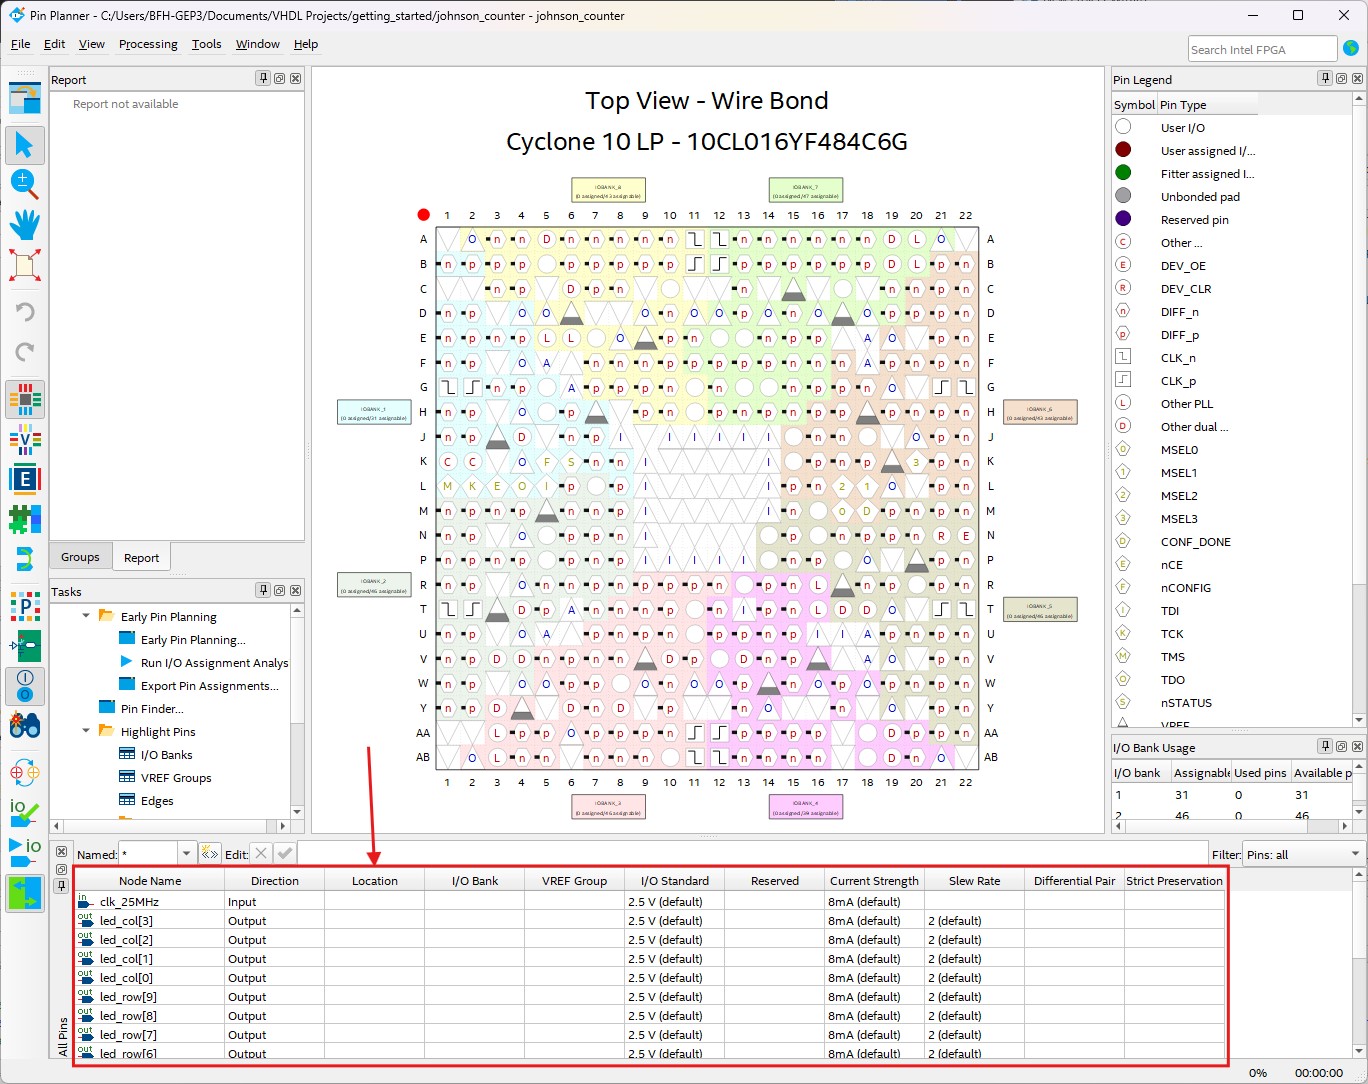Image resolution: width=1368 pixels, height=1084 pixels.
Task: Click the Node Name column header
Action: click(x=150, y=881)
